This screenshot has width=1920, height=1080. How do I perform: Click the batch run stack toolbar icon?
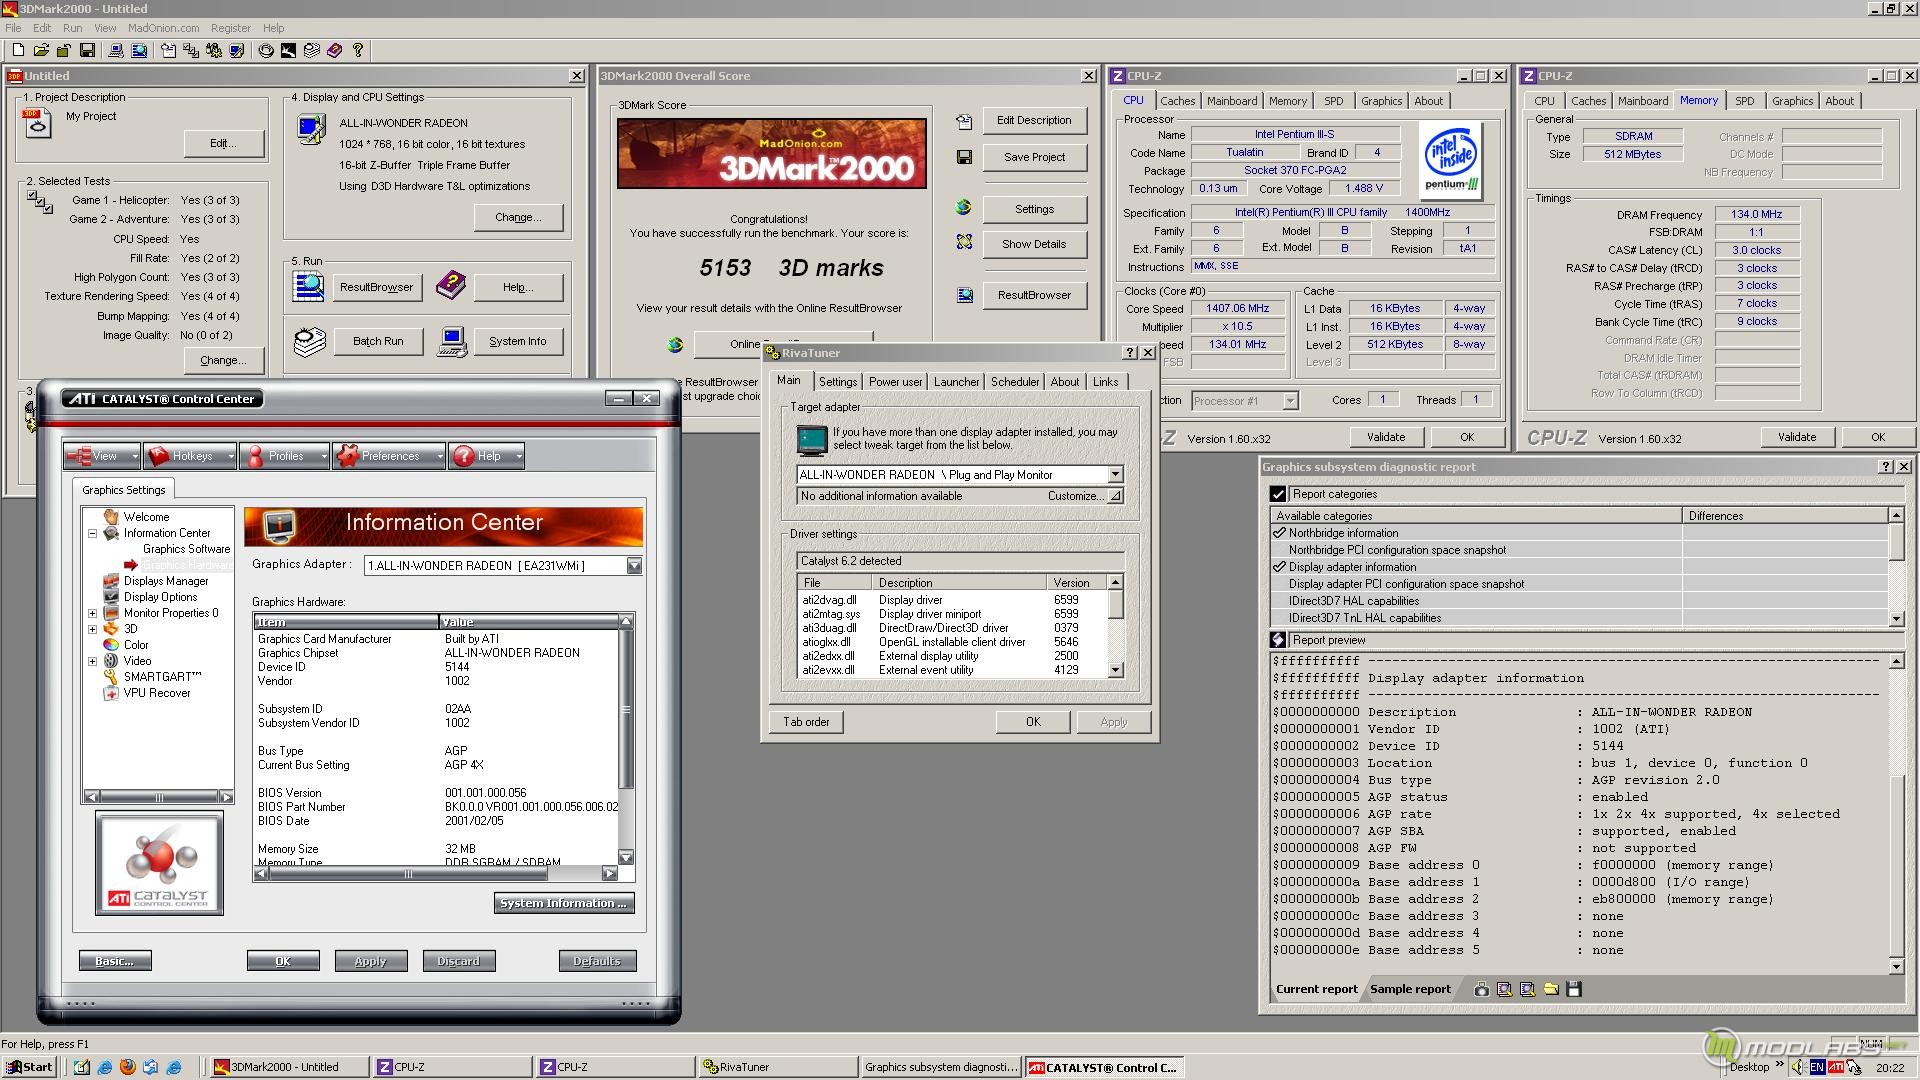tap(312, 50)
